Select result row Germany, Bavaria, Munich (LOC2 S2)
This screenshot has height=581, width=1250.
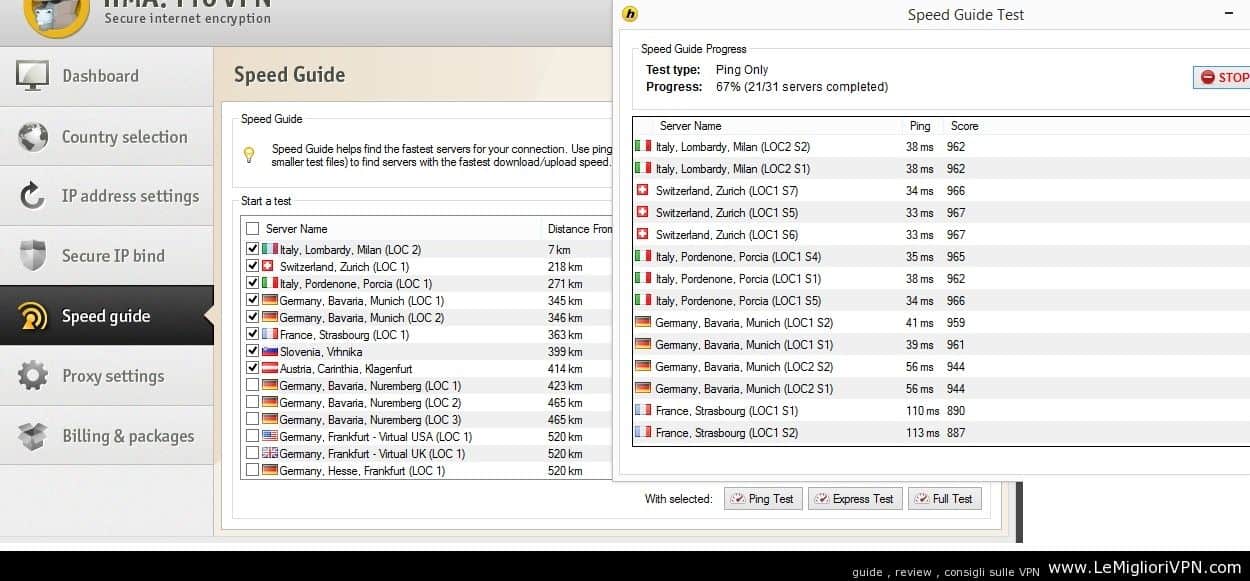pos(941,367)
